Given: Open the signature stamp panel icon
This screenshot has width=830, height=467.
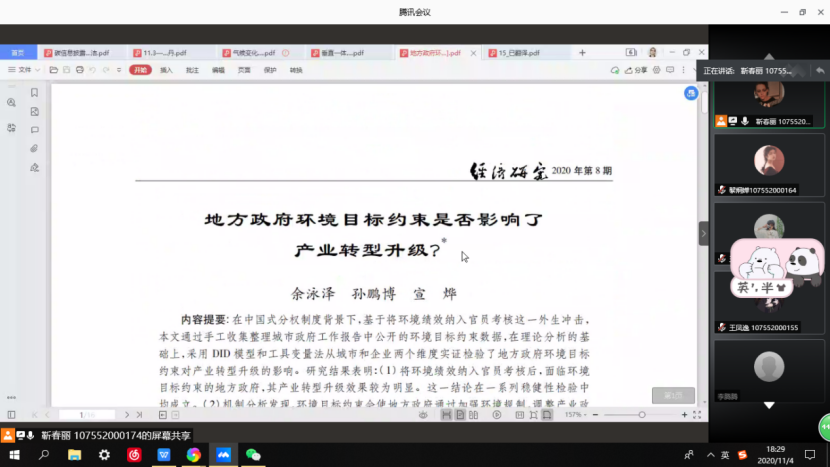Looking at the screenshot, I should pyautogui.click(x=34, y=168).
